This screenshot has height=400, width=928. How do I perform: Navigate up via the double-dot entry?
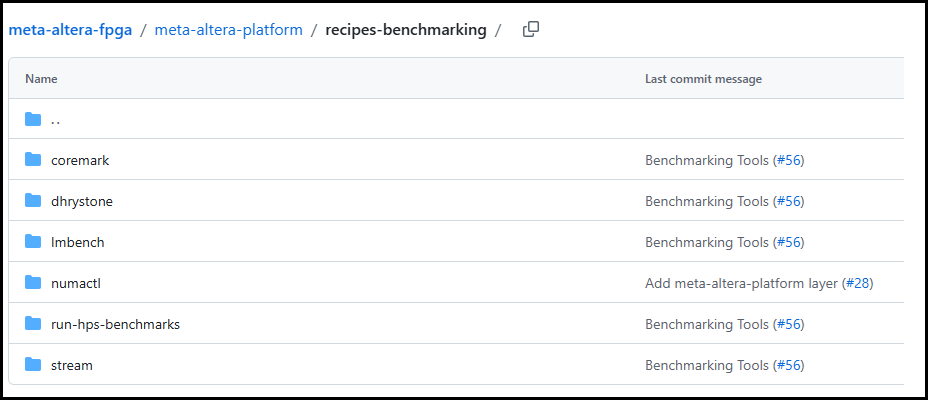(x=56, y=120)
